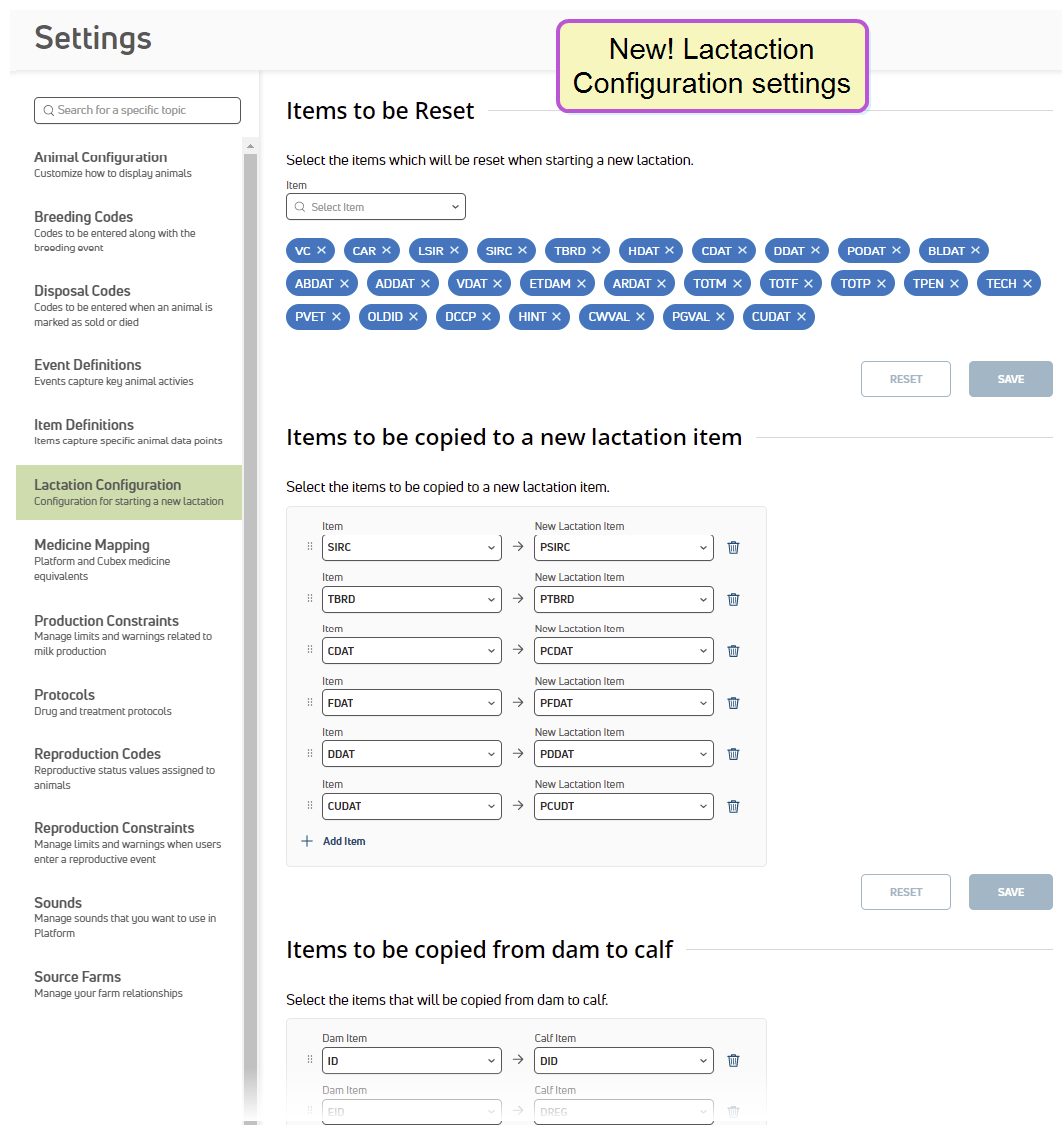Open Reproduction Constraints settings
This screenshot has width=1062, height=1125.
click(x=129, y=843)
